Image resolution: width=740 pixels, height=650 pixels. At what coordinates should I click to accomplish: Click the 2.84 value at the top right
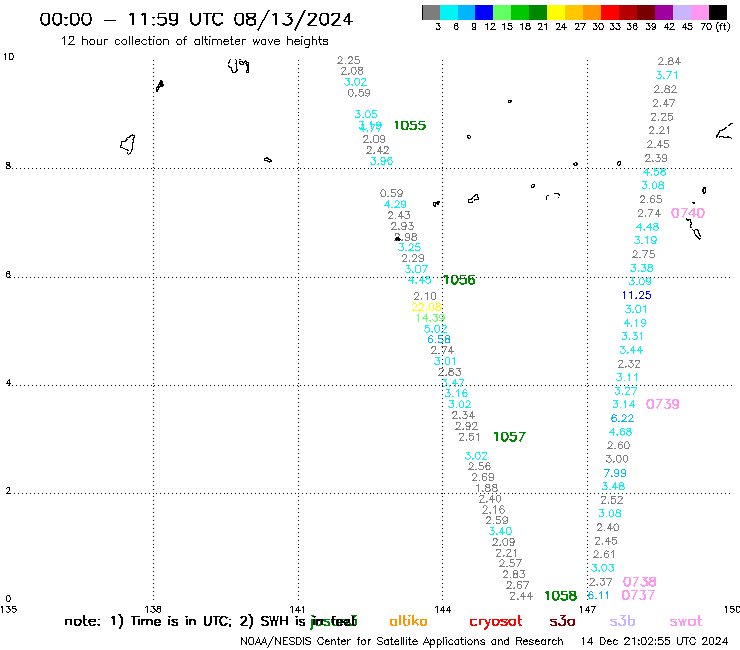[x=669, y=61]
